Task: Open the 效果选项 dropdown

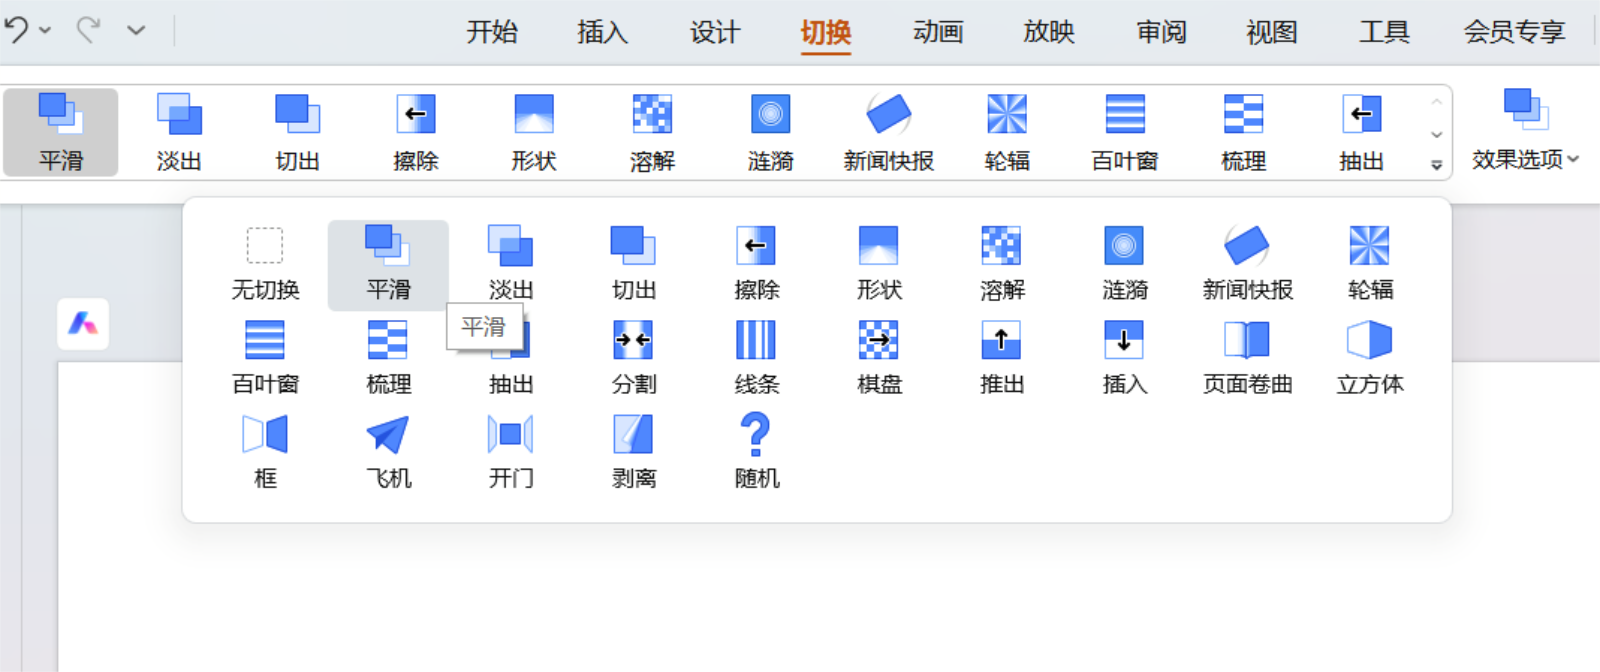Action: coord(1525,130)
